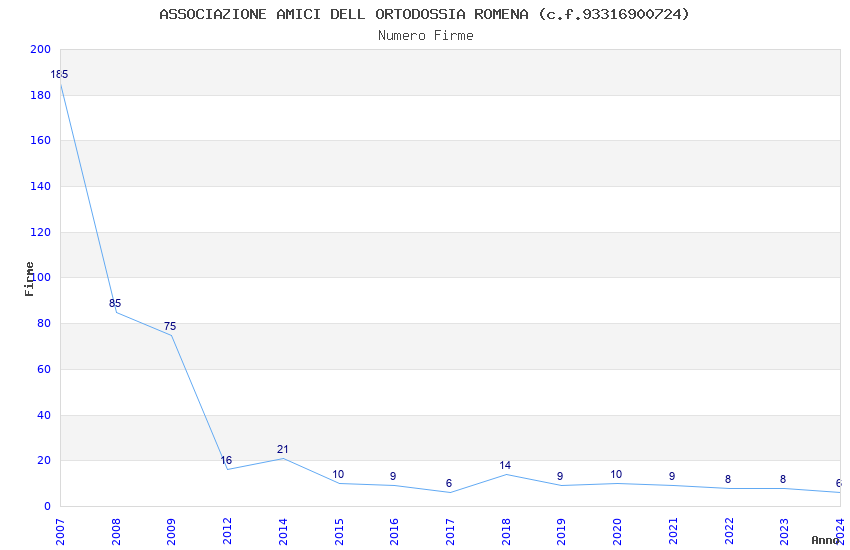Click the x-axis year label 2022
850x550 pixels.
[x=729, y=532]
